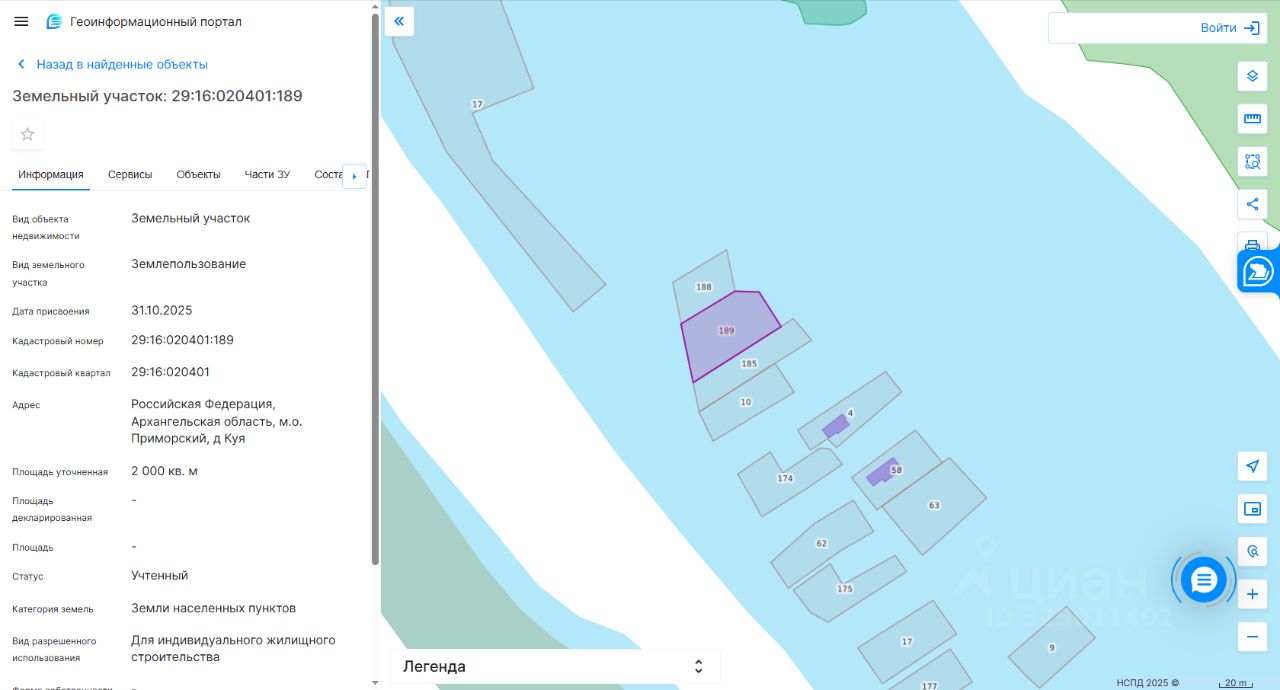Add parcel to favorites with star
The width and height of the screenshot is (1280, 690).
tap(27, 134)
